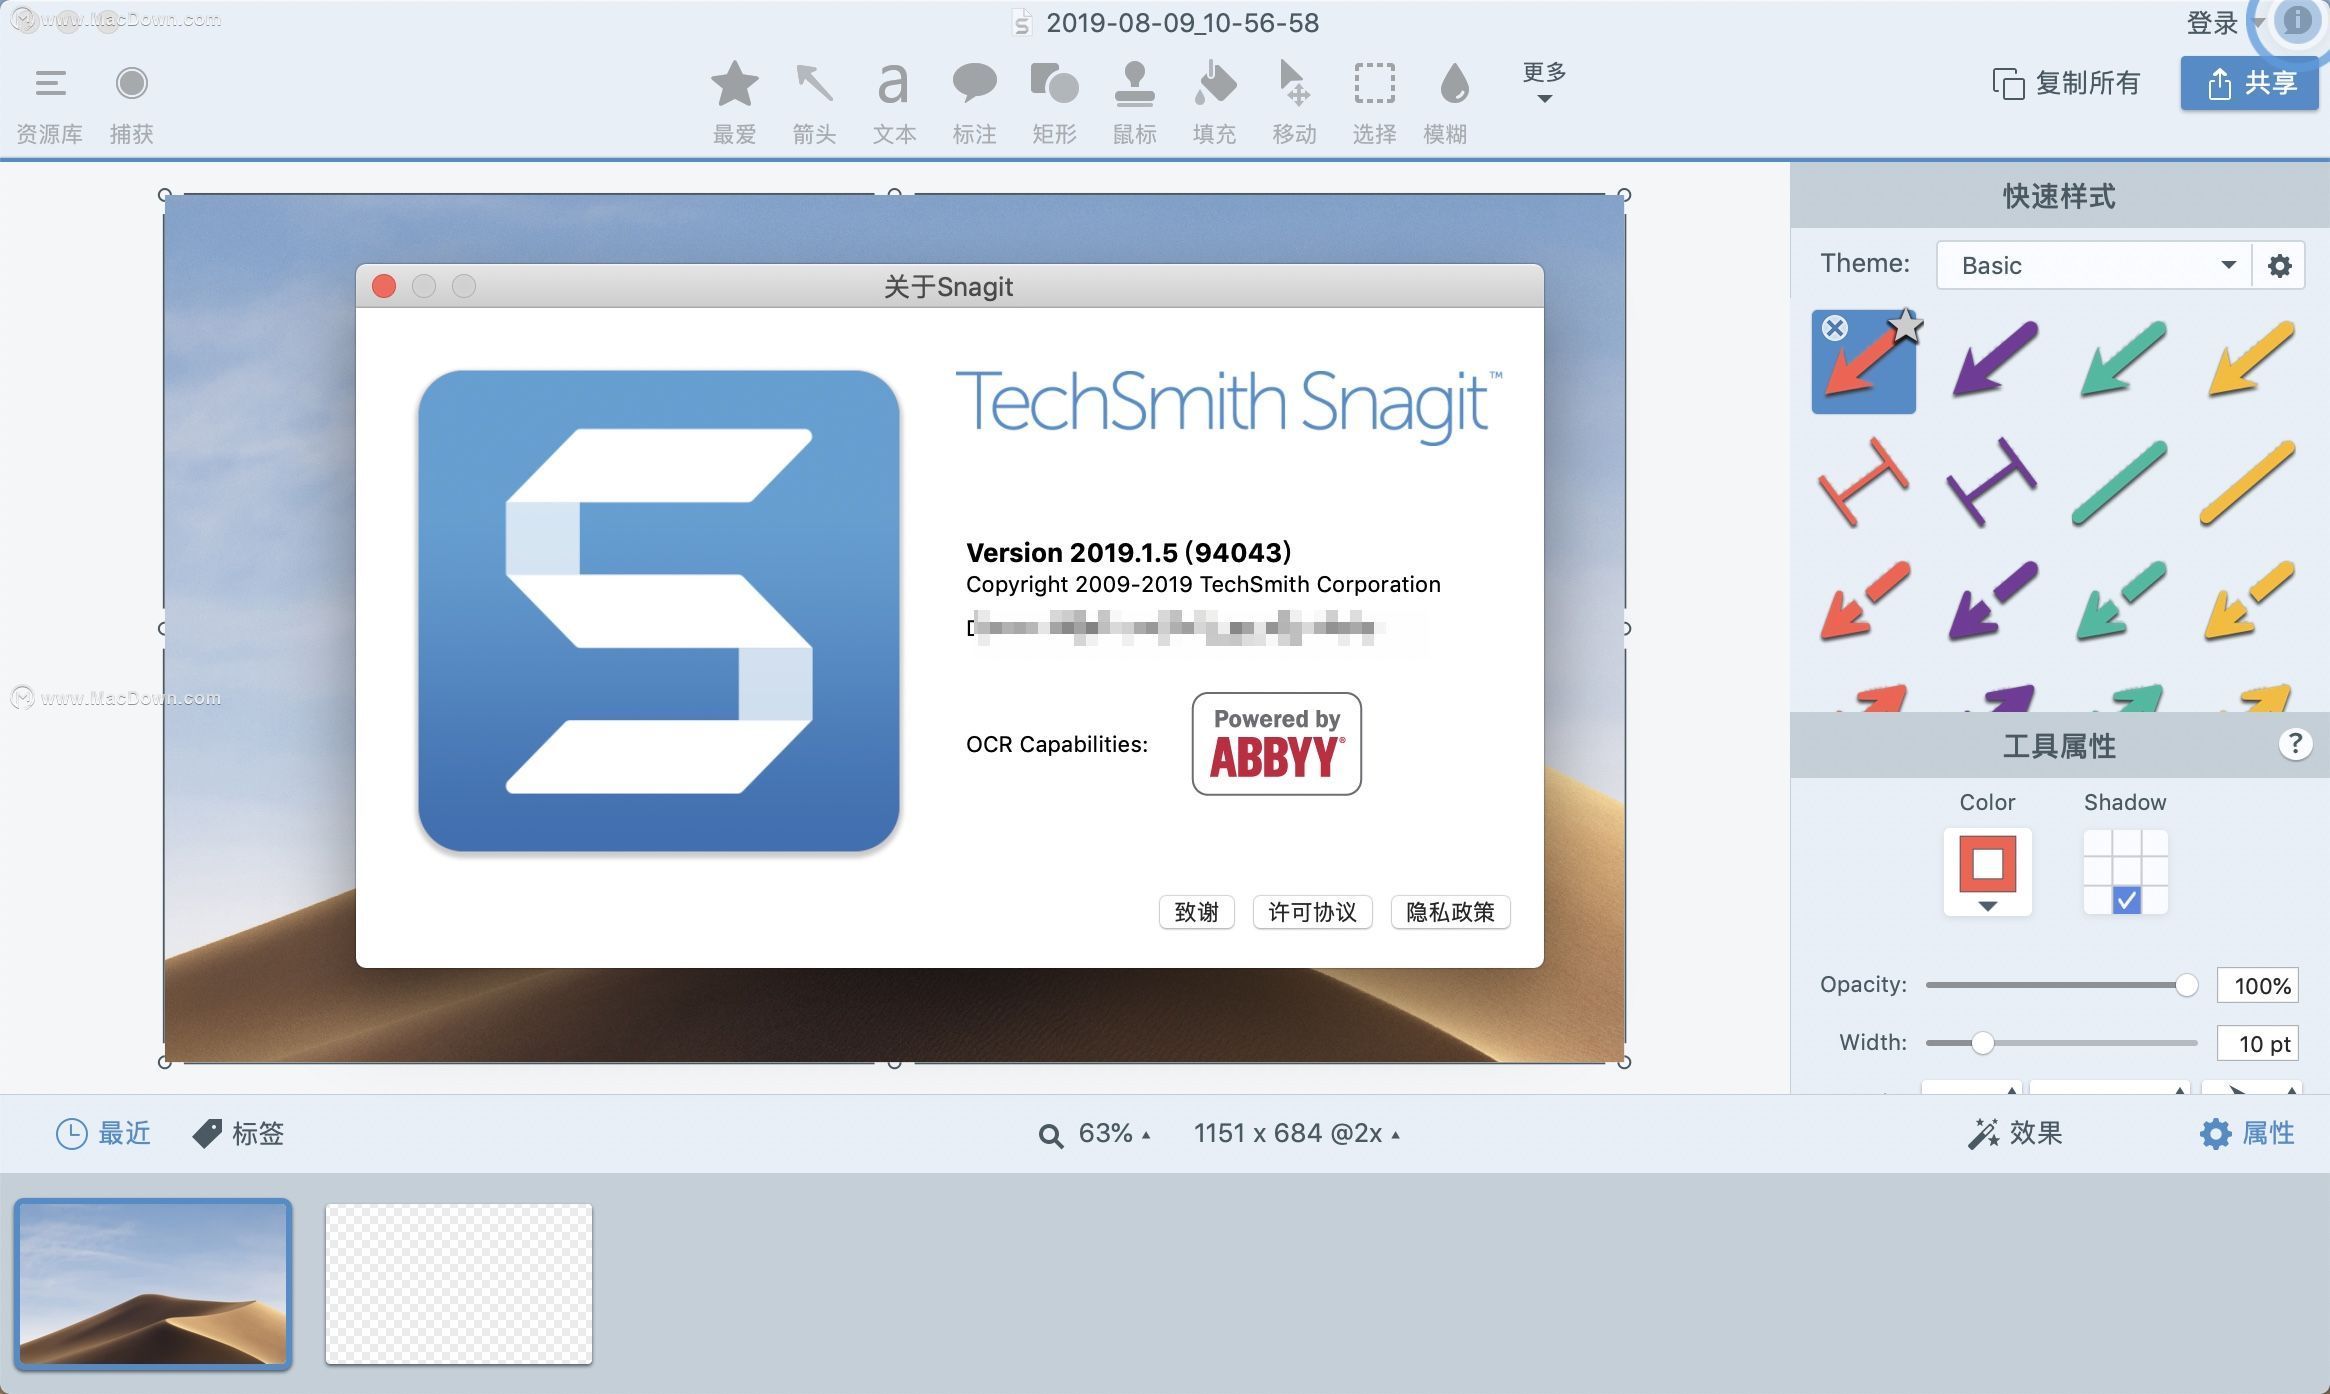Open the info icon beside 登录
This screenshot has width=2330, height=1394.
point(2297,21)
